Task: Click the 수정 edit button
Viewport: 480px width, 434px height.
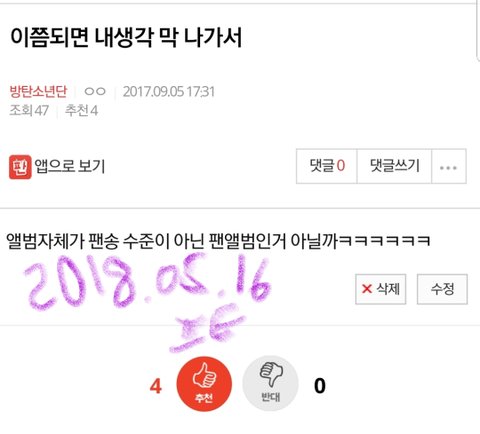Action: coord(442,289)
